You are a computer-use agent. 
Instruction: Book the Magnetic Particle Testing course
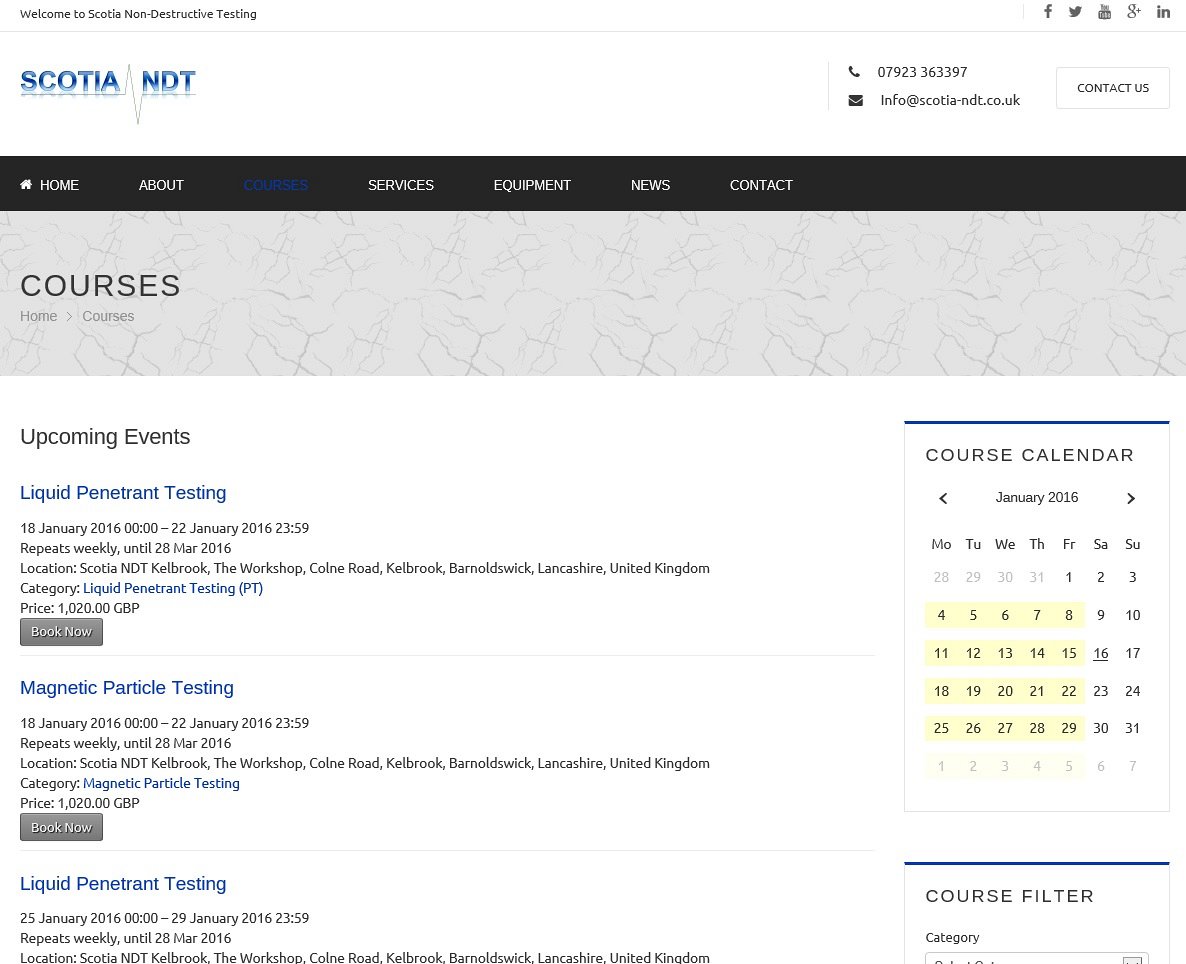pos(61,827)
